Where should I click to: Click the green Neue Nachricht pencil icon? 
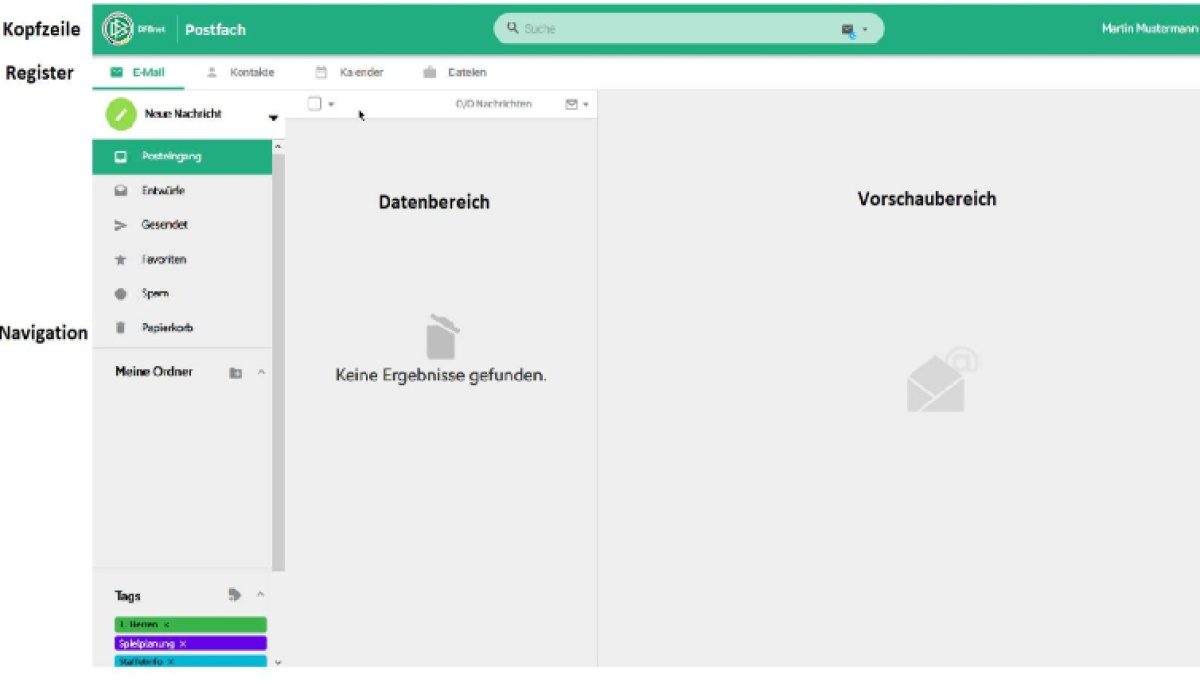[x=121, y=115]
